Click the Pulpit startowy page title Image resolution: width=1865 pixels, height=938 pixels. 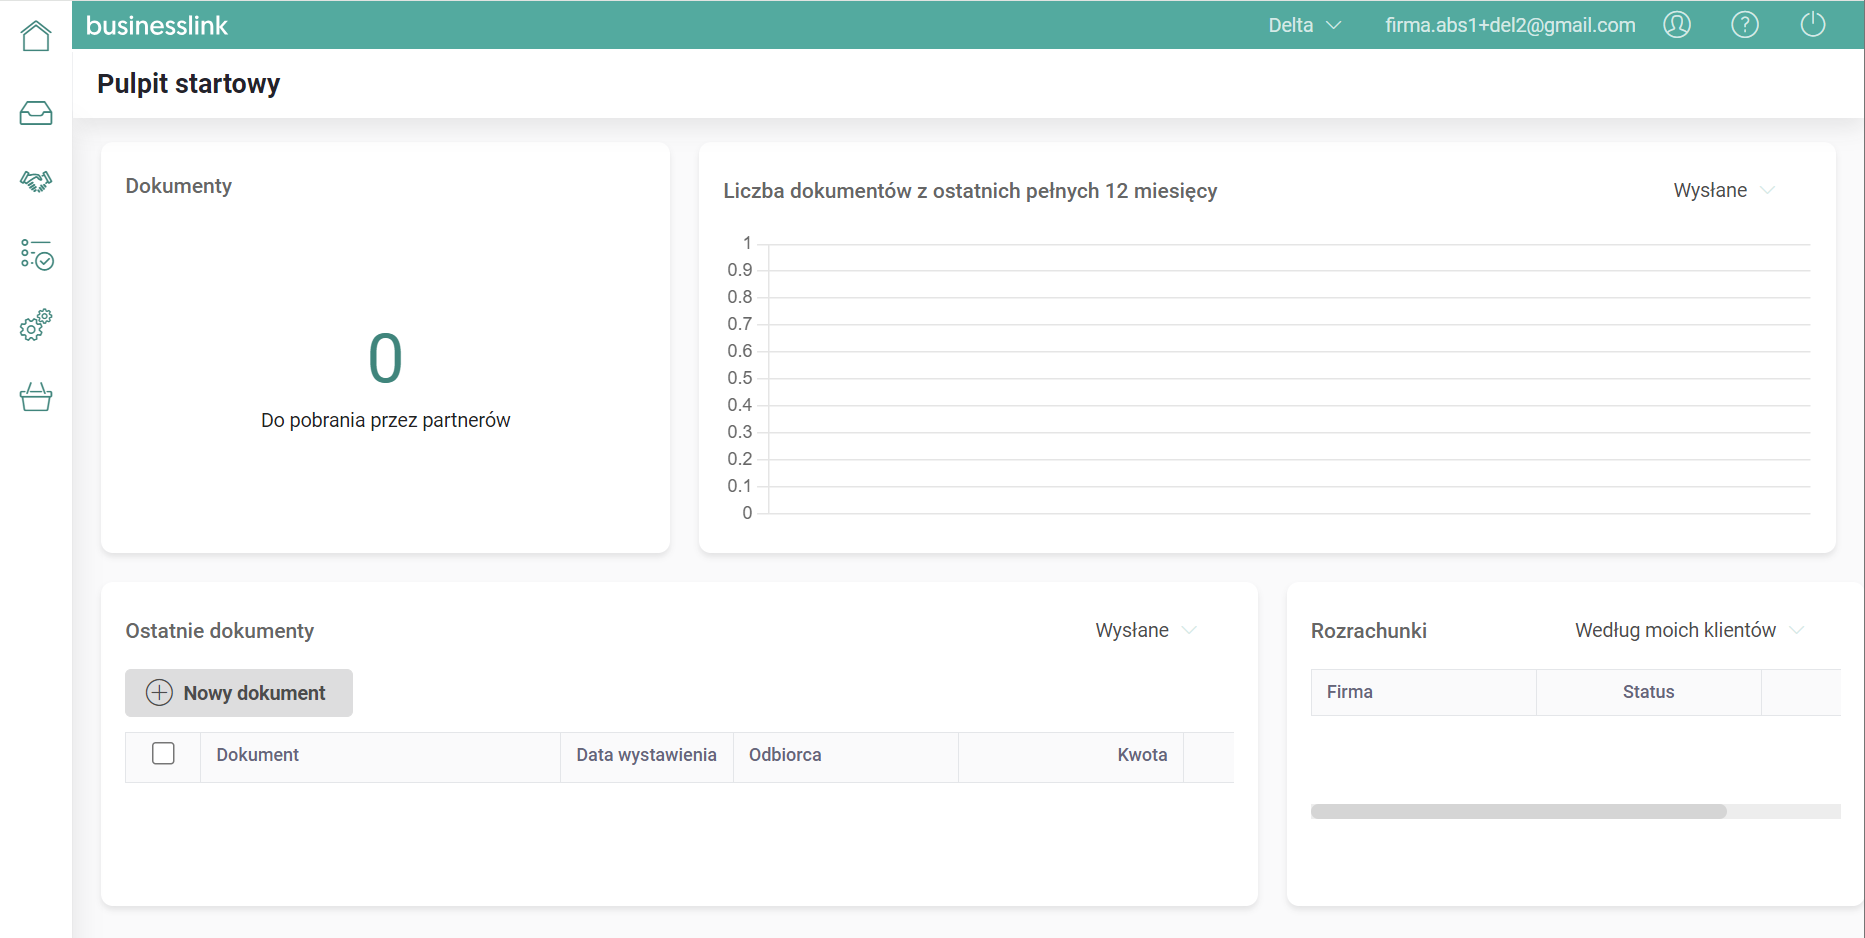point(189,84)
